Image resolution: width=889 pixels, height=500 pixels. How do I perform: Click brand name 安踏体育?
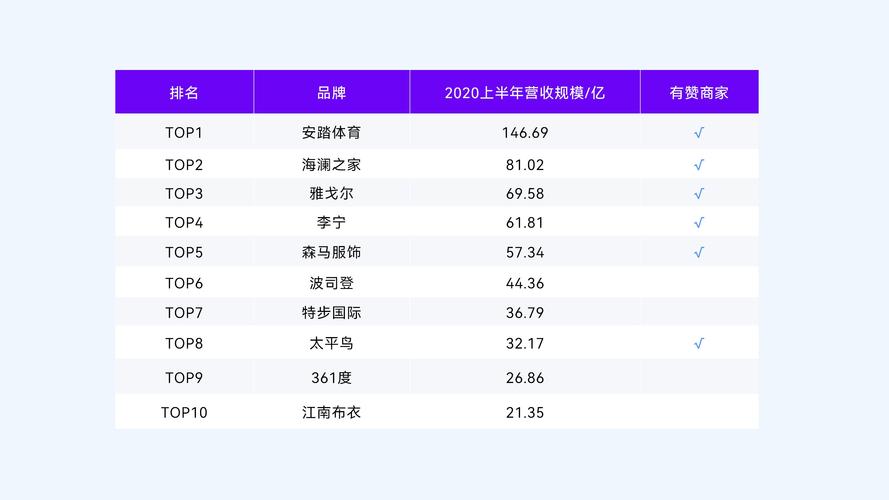tap(331, 133)
